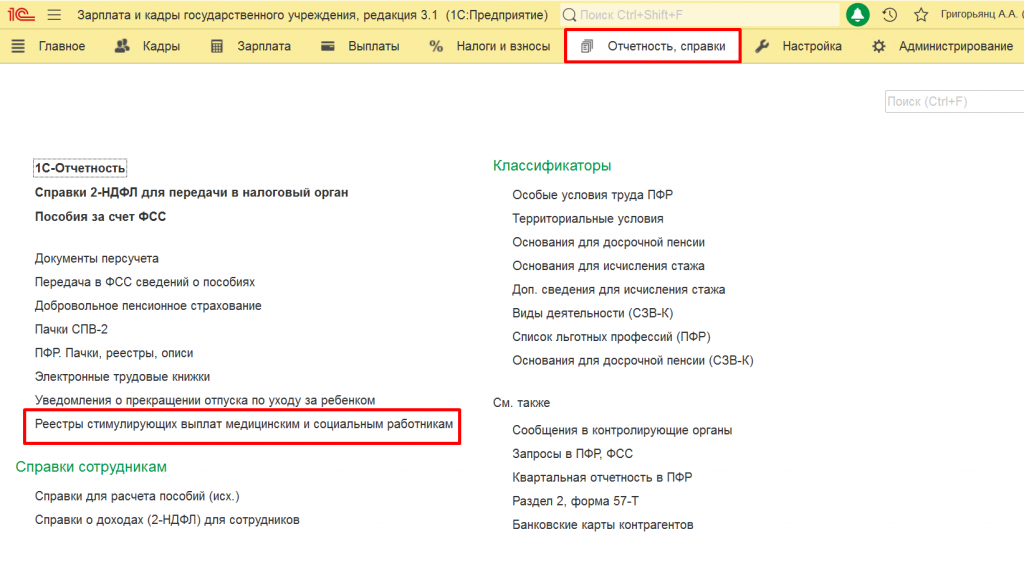Open the History clock icon
This screenshot has height=575, width=1024.
889,15
